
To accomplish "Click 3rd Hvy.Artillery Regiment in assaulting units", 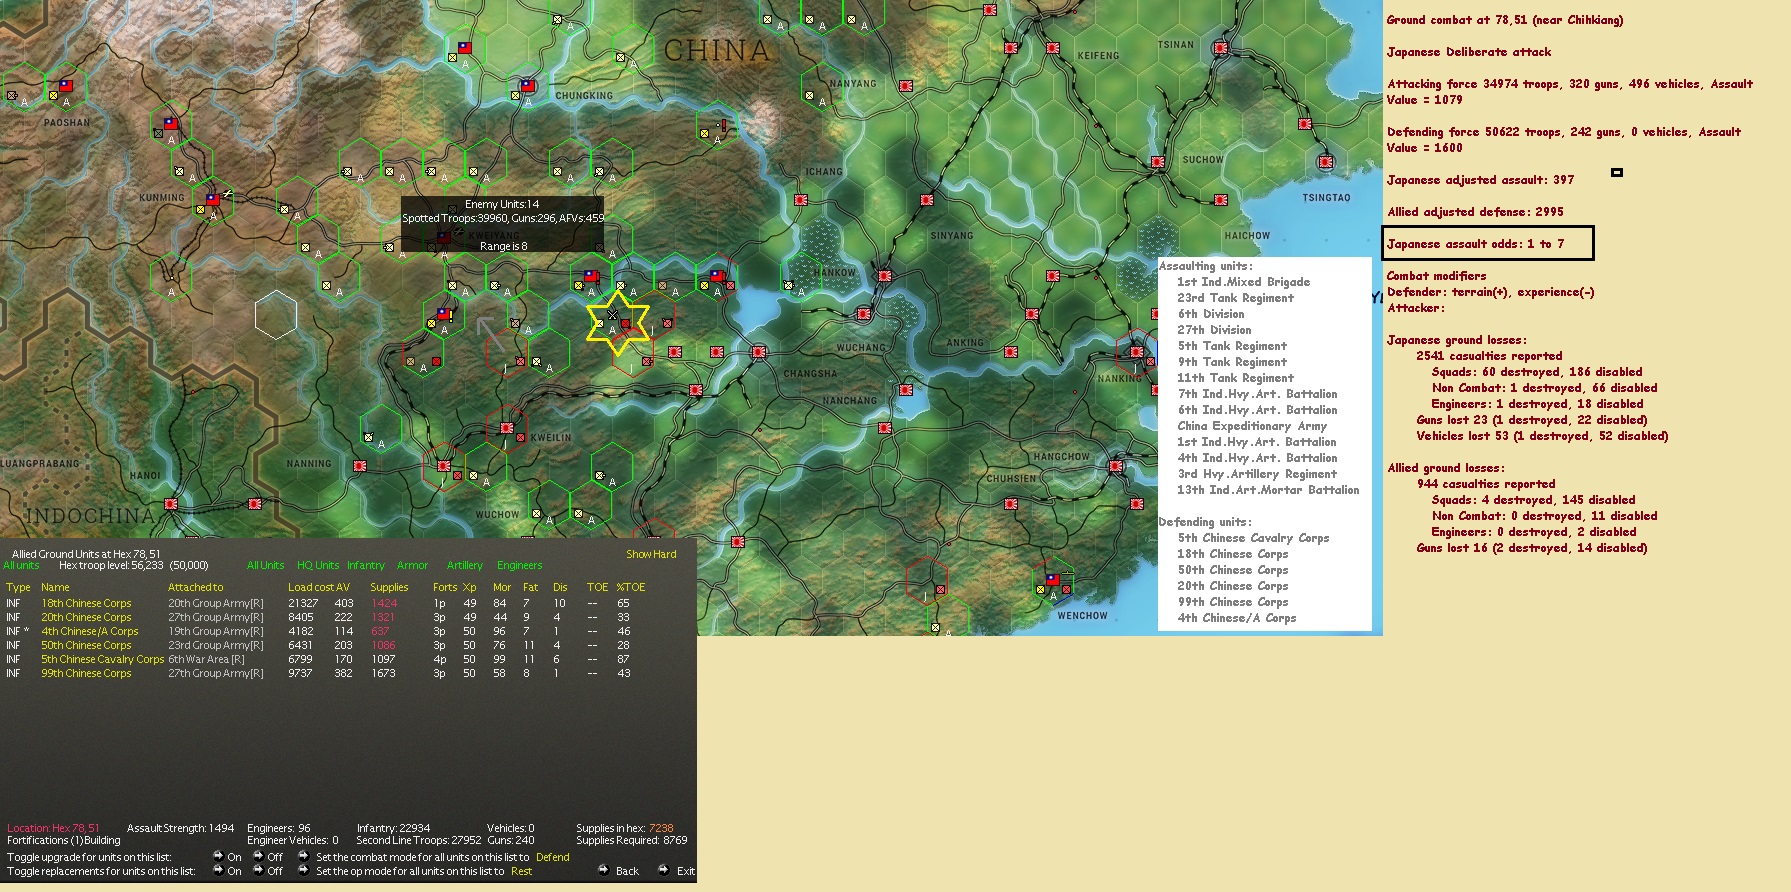I will tap(1257, 474).
